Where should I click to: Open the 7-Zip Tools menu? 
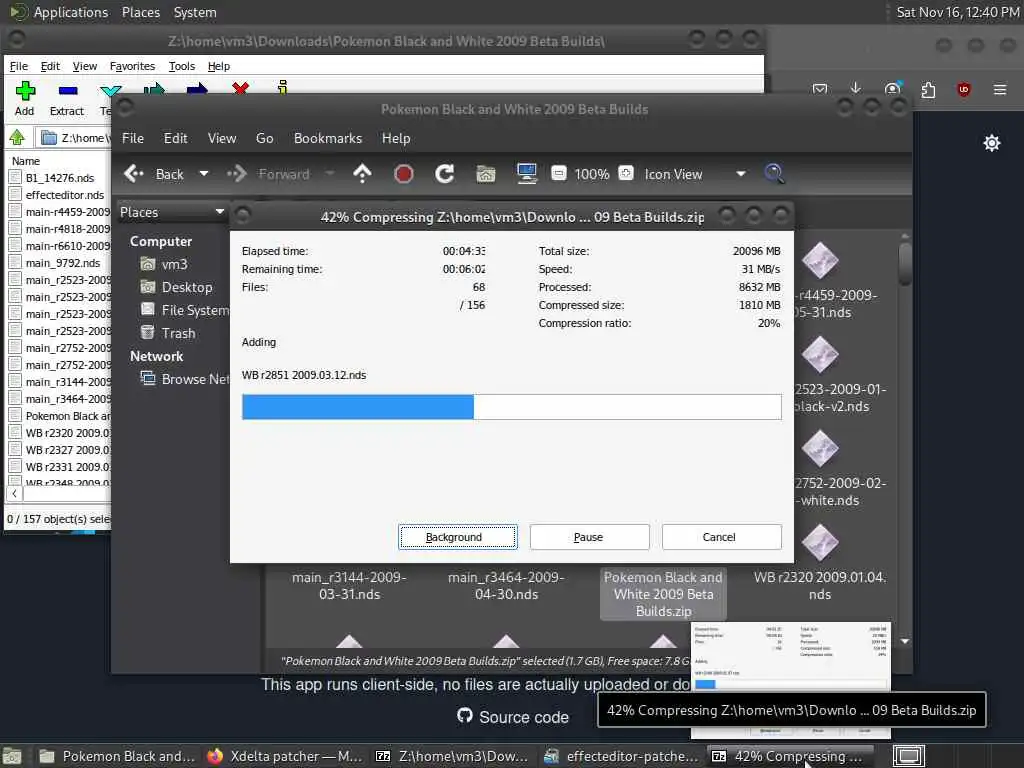182,66
